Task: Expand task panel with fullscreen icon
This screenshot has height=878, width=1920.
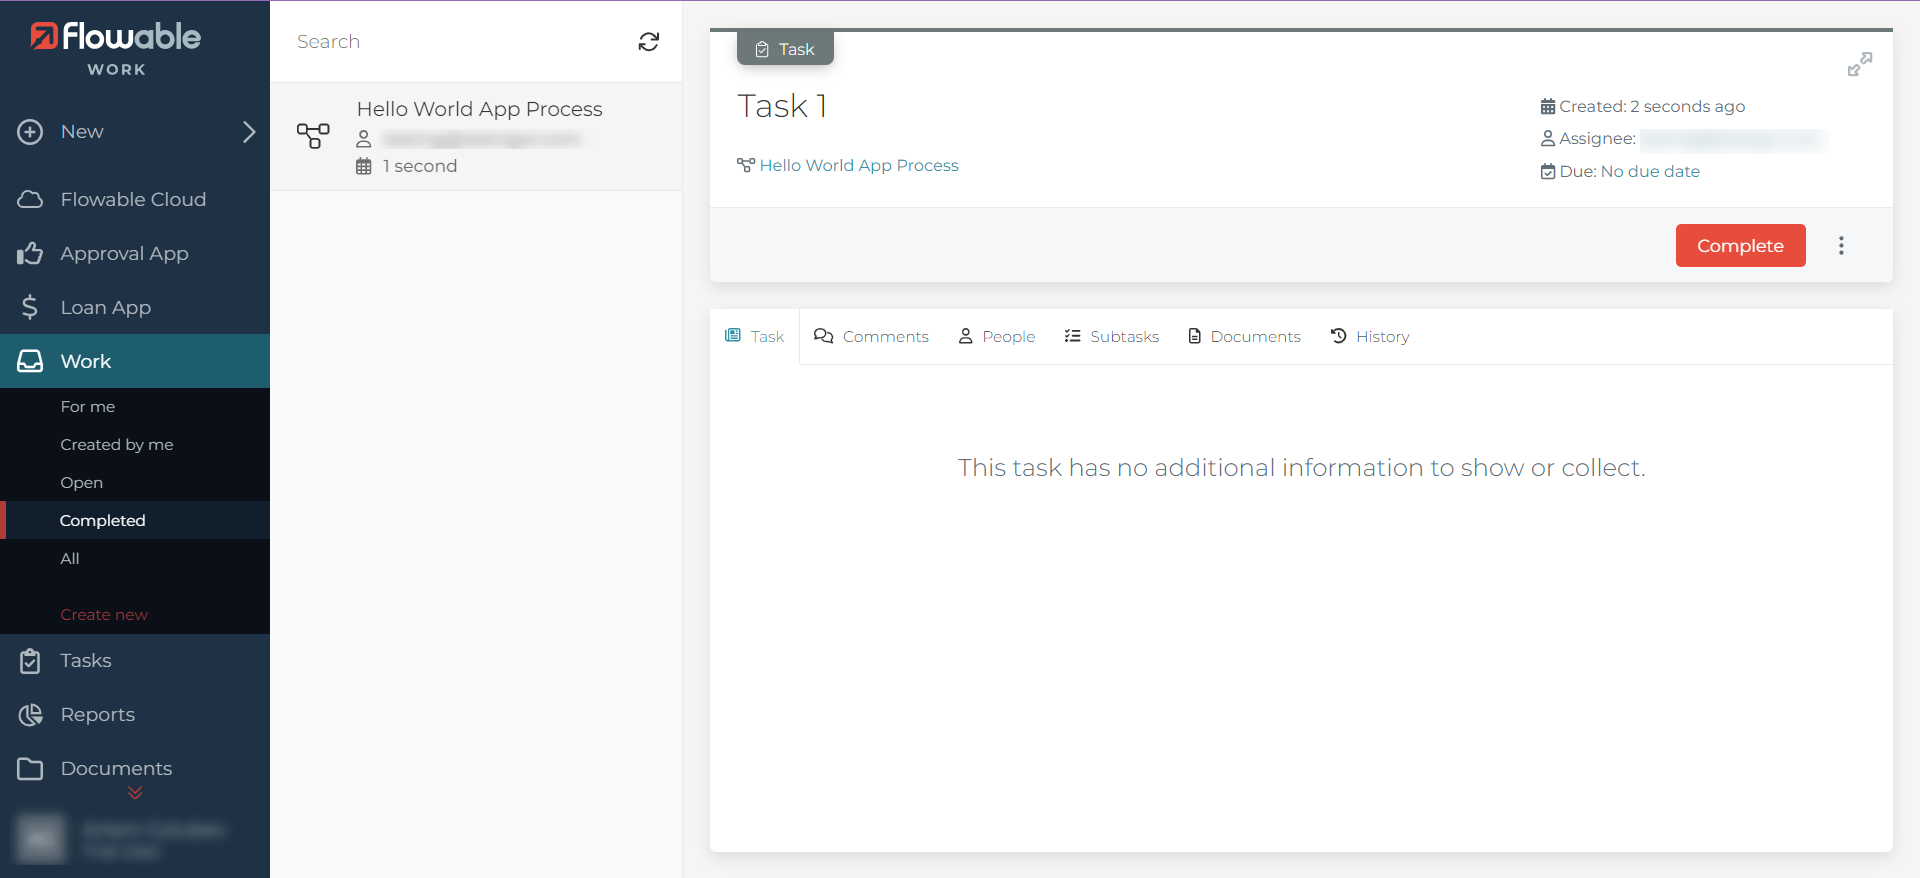Action: point(1859,65)
